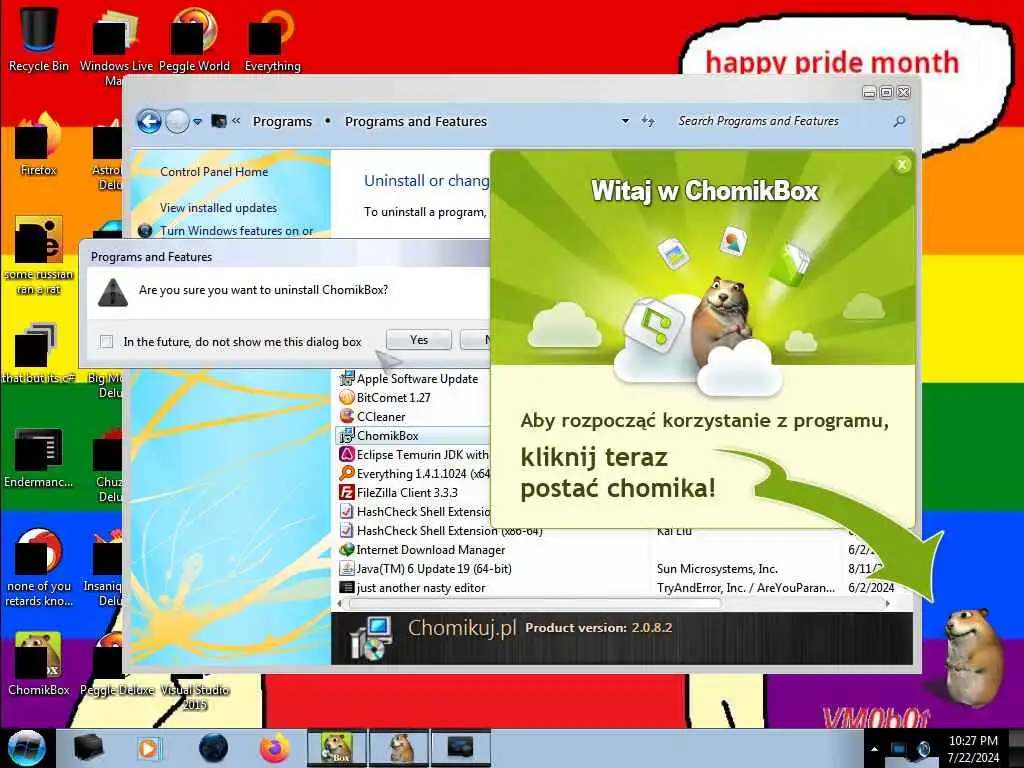
Task: Show hidden tray icons arrow
Action: [x=874, y=748]
